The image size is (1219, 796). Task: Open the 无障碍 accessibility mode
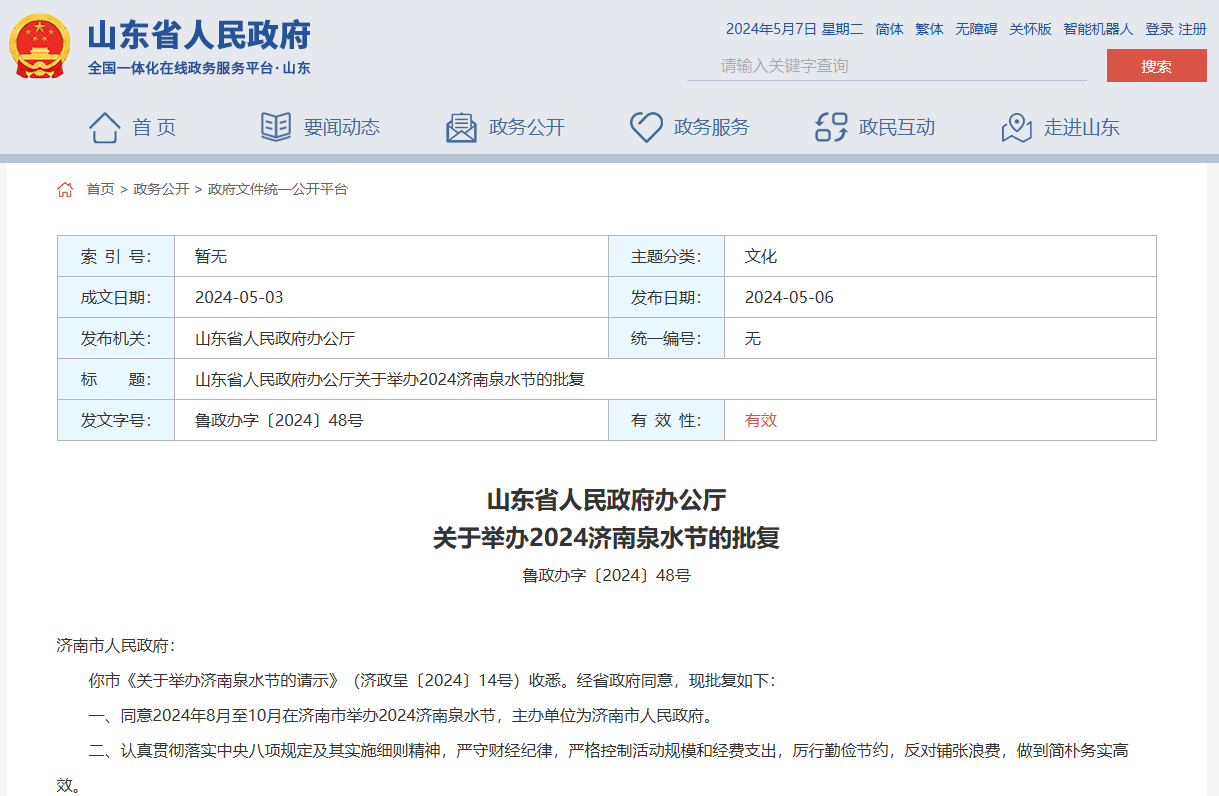pos(976,29)
